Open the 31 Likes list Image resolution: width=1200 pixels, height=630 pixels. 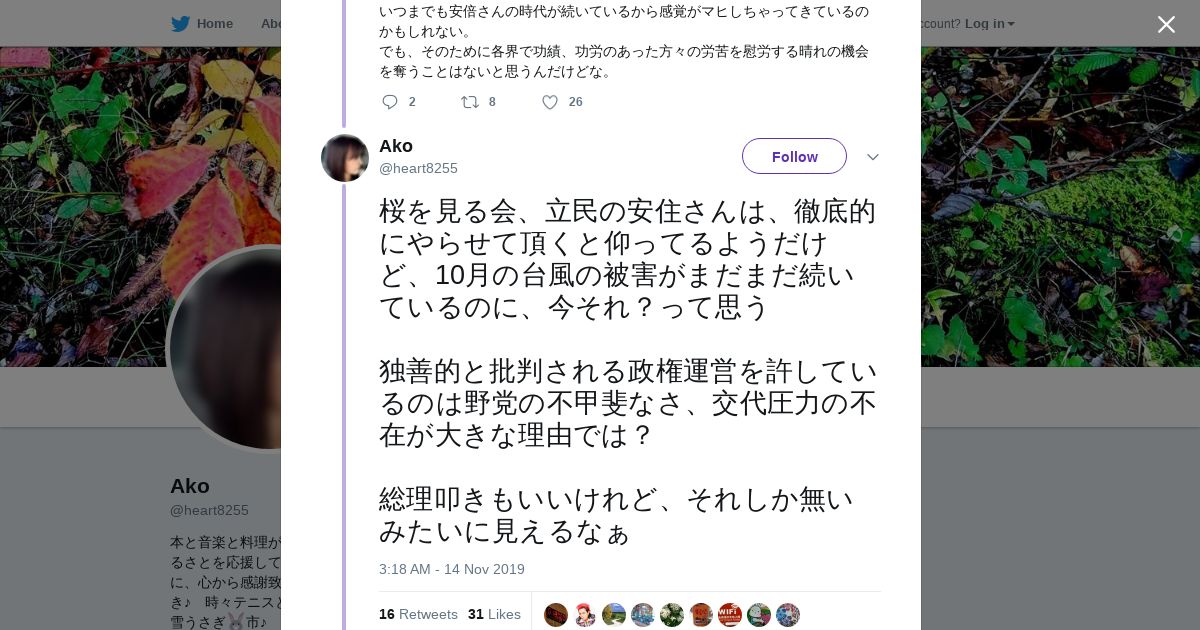pyautogui.click(x=494, y=614)
